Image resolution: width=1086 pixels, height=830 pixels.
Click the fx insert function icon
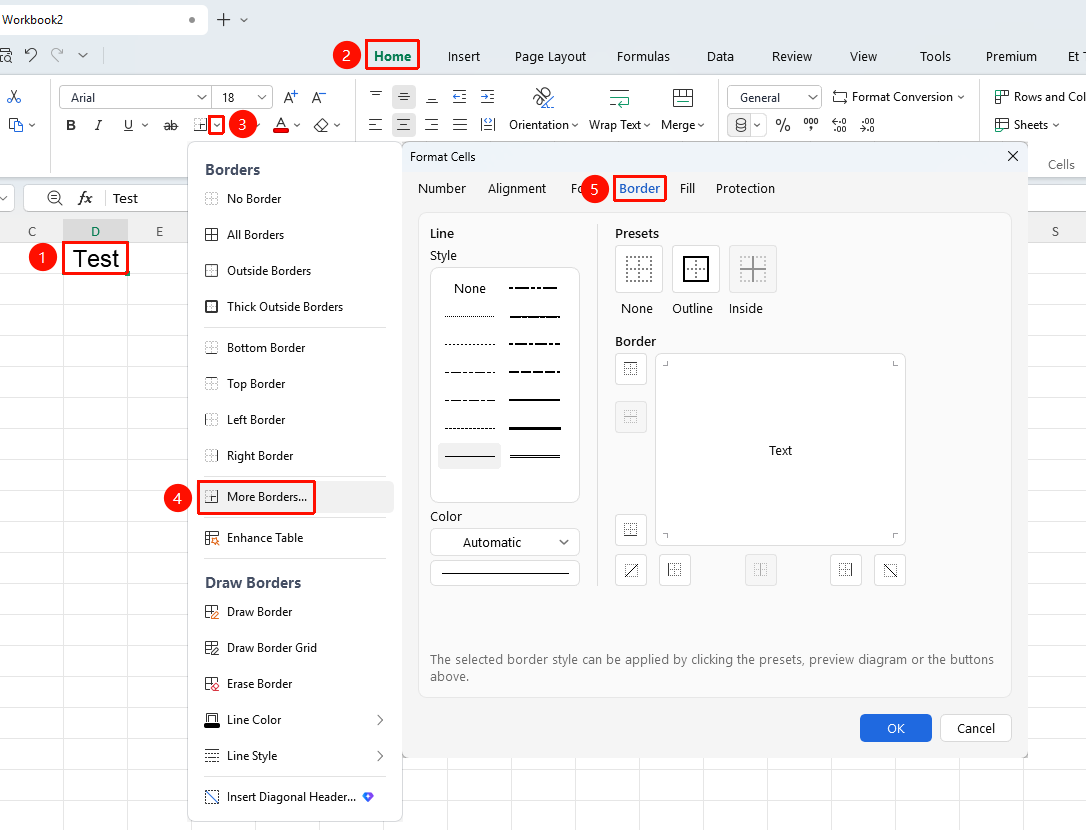click(85, 198)
